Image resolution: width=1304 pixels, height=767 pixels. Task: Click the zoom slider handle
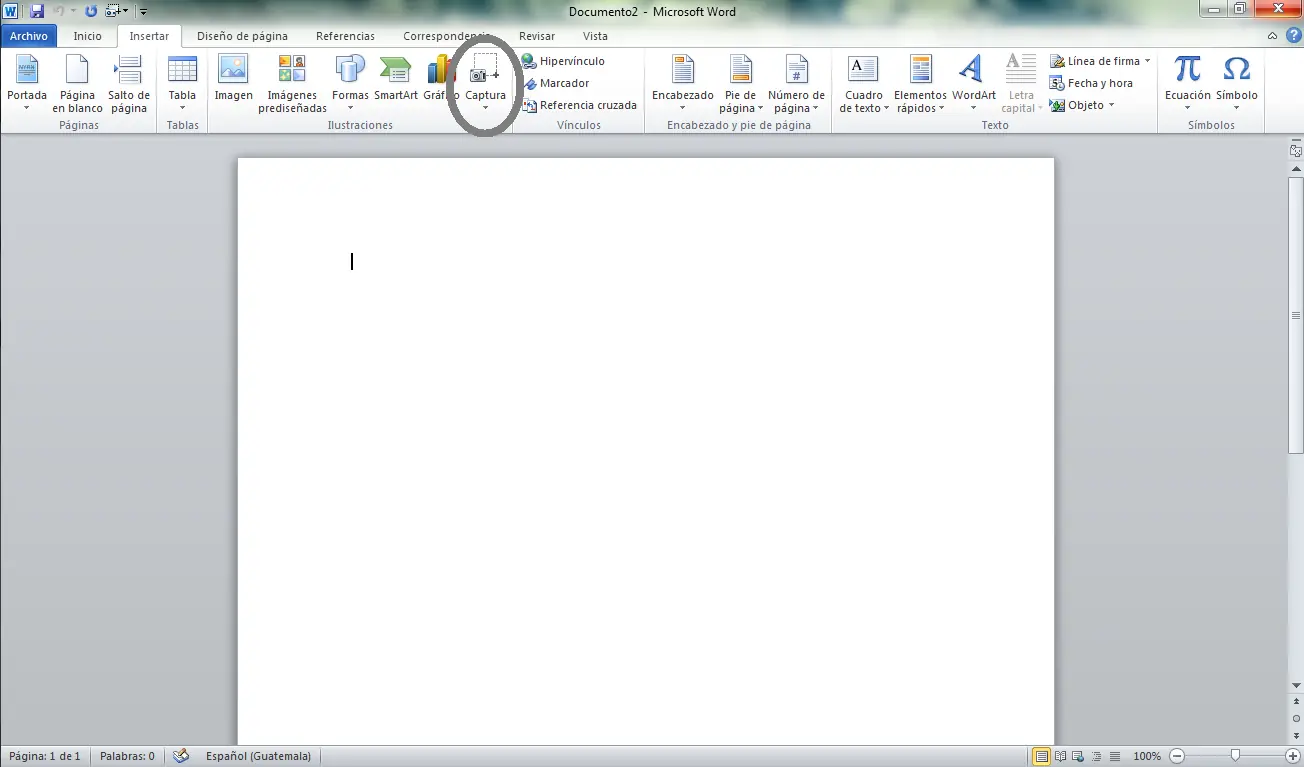tap(1236, 756)
